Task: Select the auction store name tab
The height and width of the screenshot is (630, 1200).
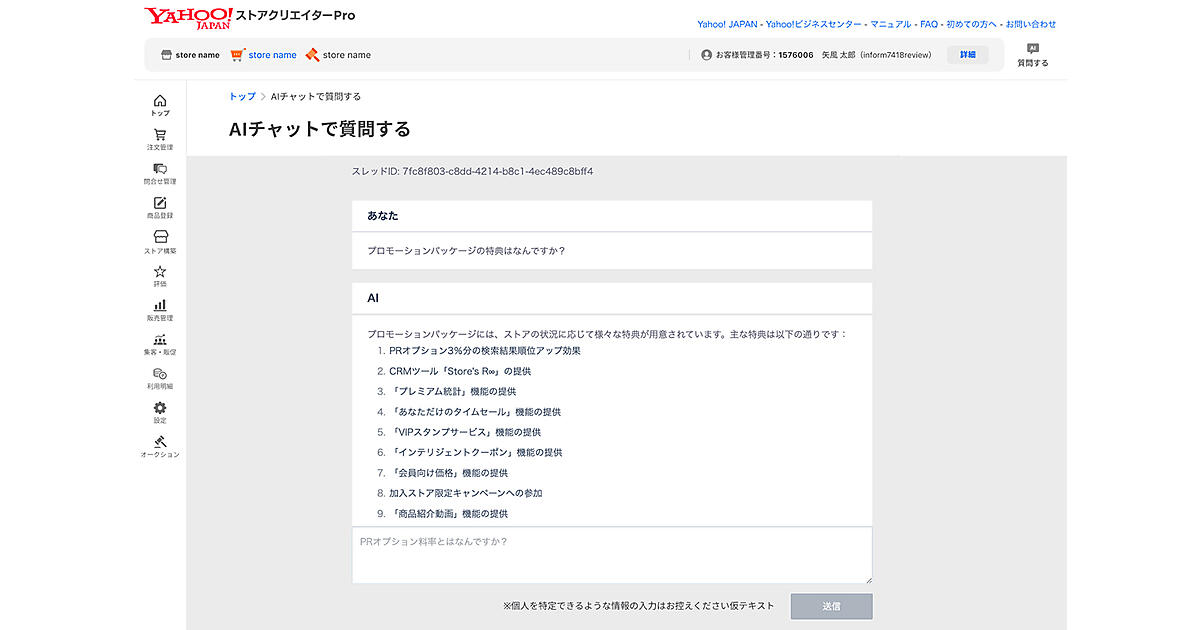Action: click(x=338, y=55)
